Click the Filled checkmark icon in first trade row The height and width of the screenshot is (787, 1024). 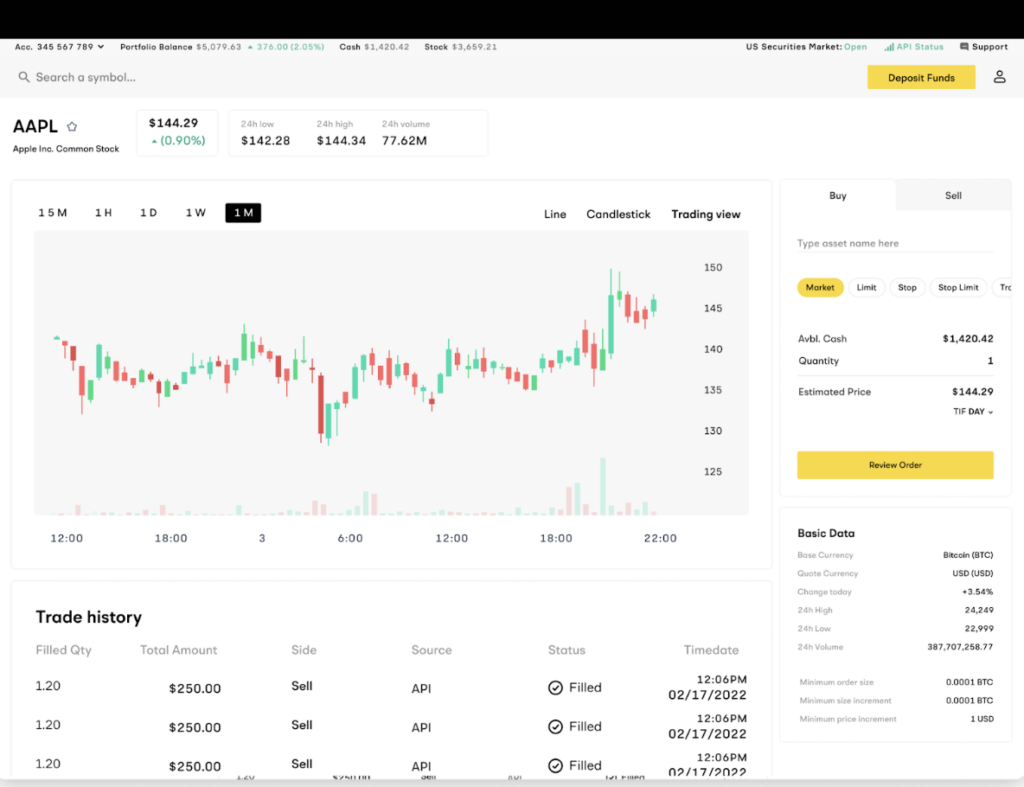coord(555,688)
